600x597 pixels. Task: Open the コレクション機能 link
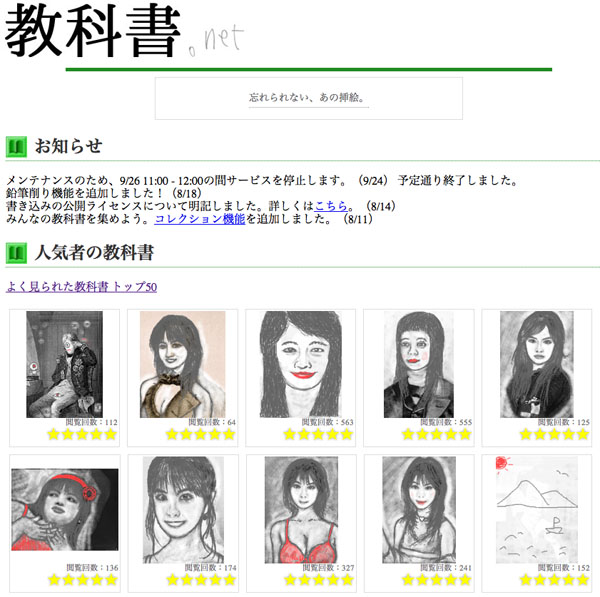(x=199, y=218)
